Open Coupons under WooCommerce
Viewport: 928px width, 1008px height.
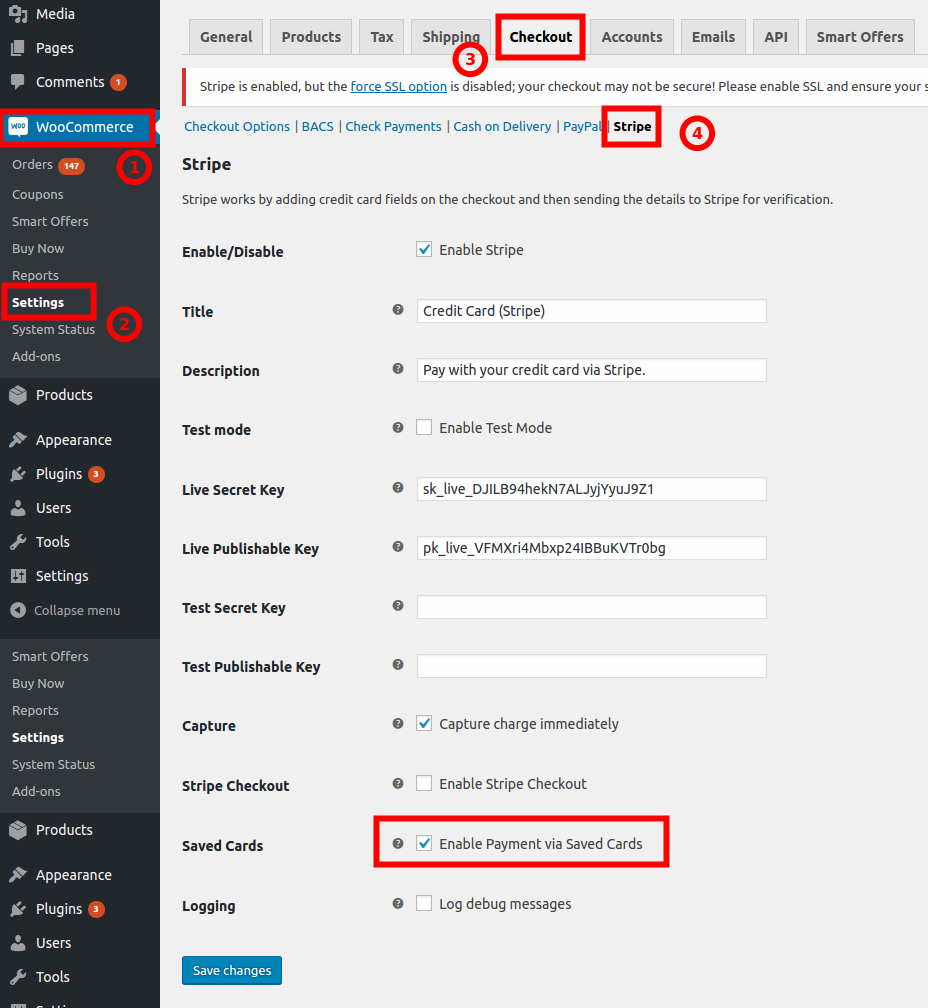(x=38, y=194)
